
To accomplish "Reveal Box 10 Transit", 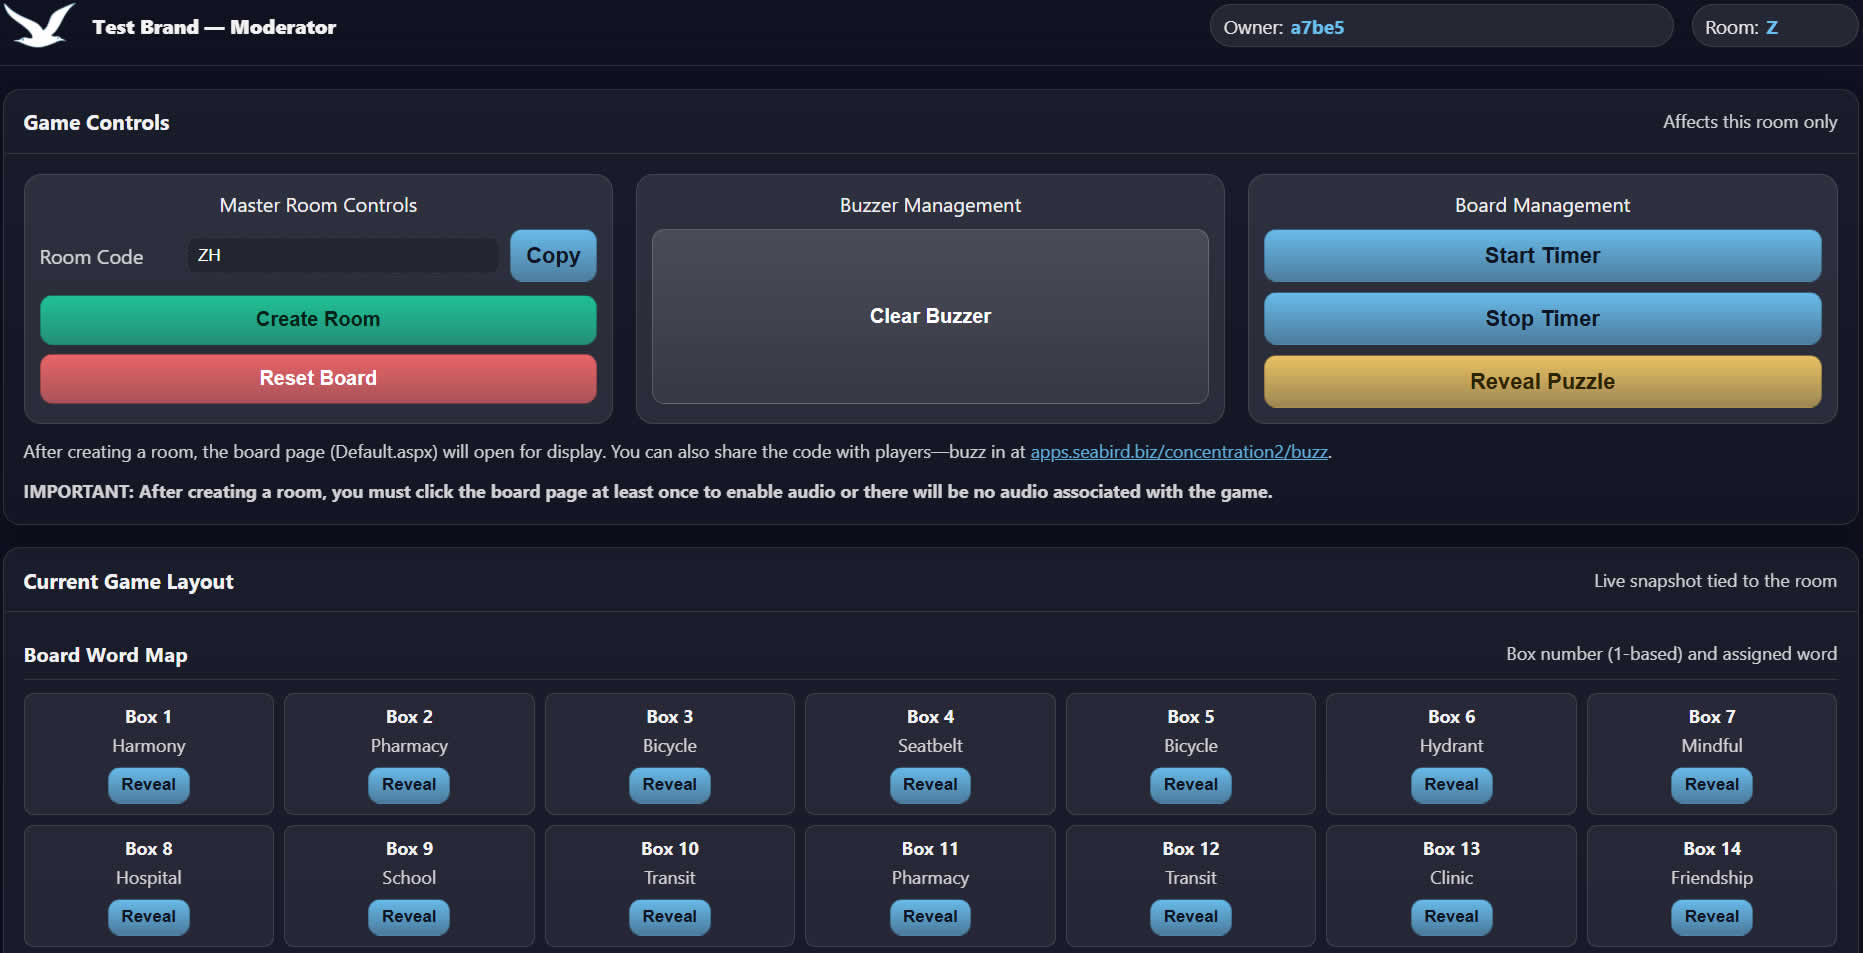I will tap(669, 916).
